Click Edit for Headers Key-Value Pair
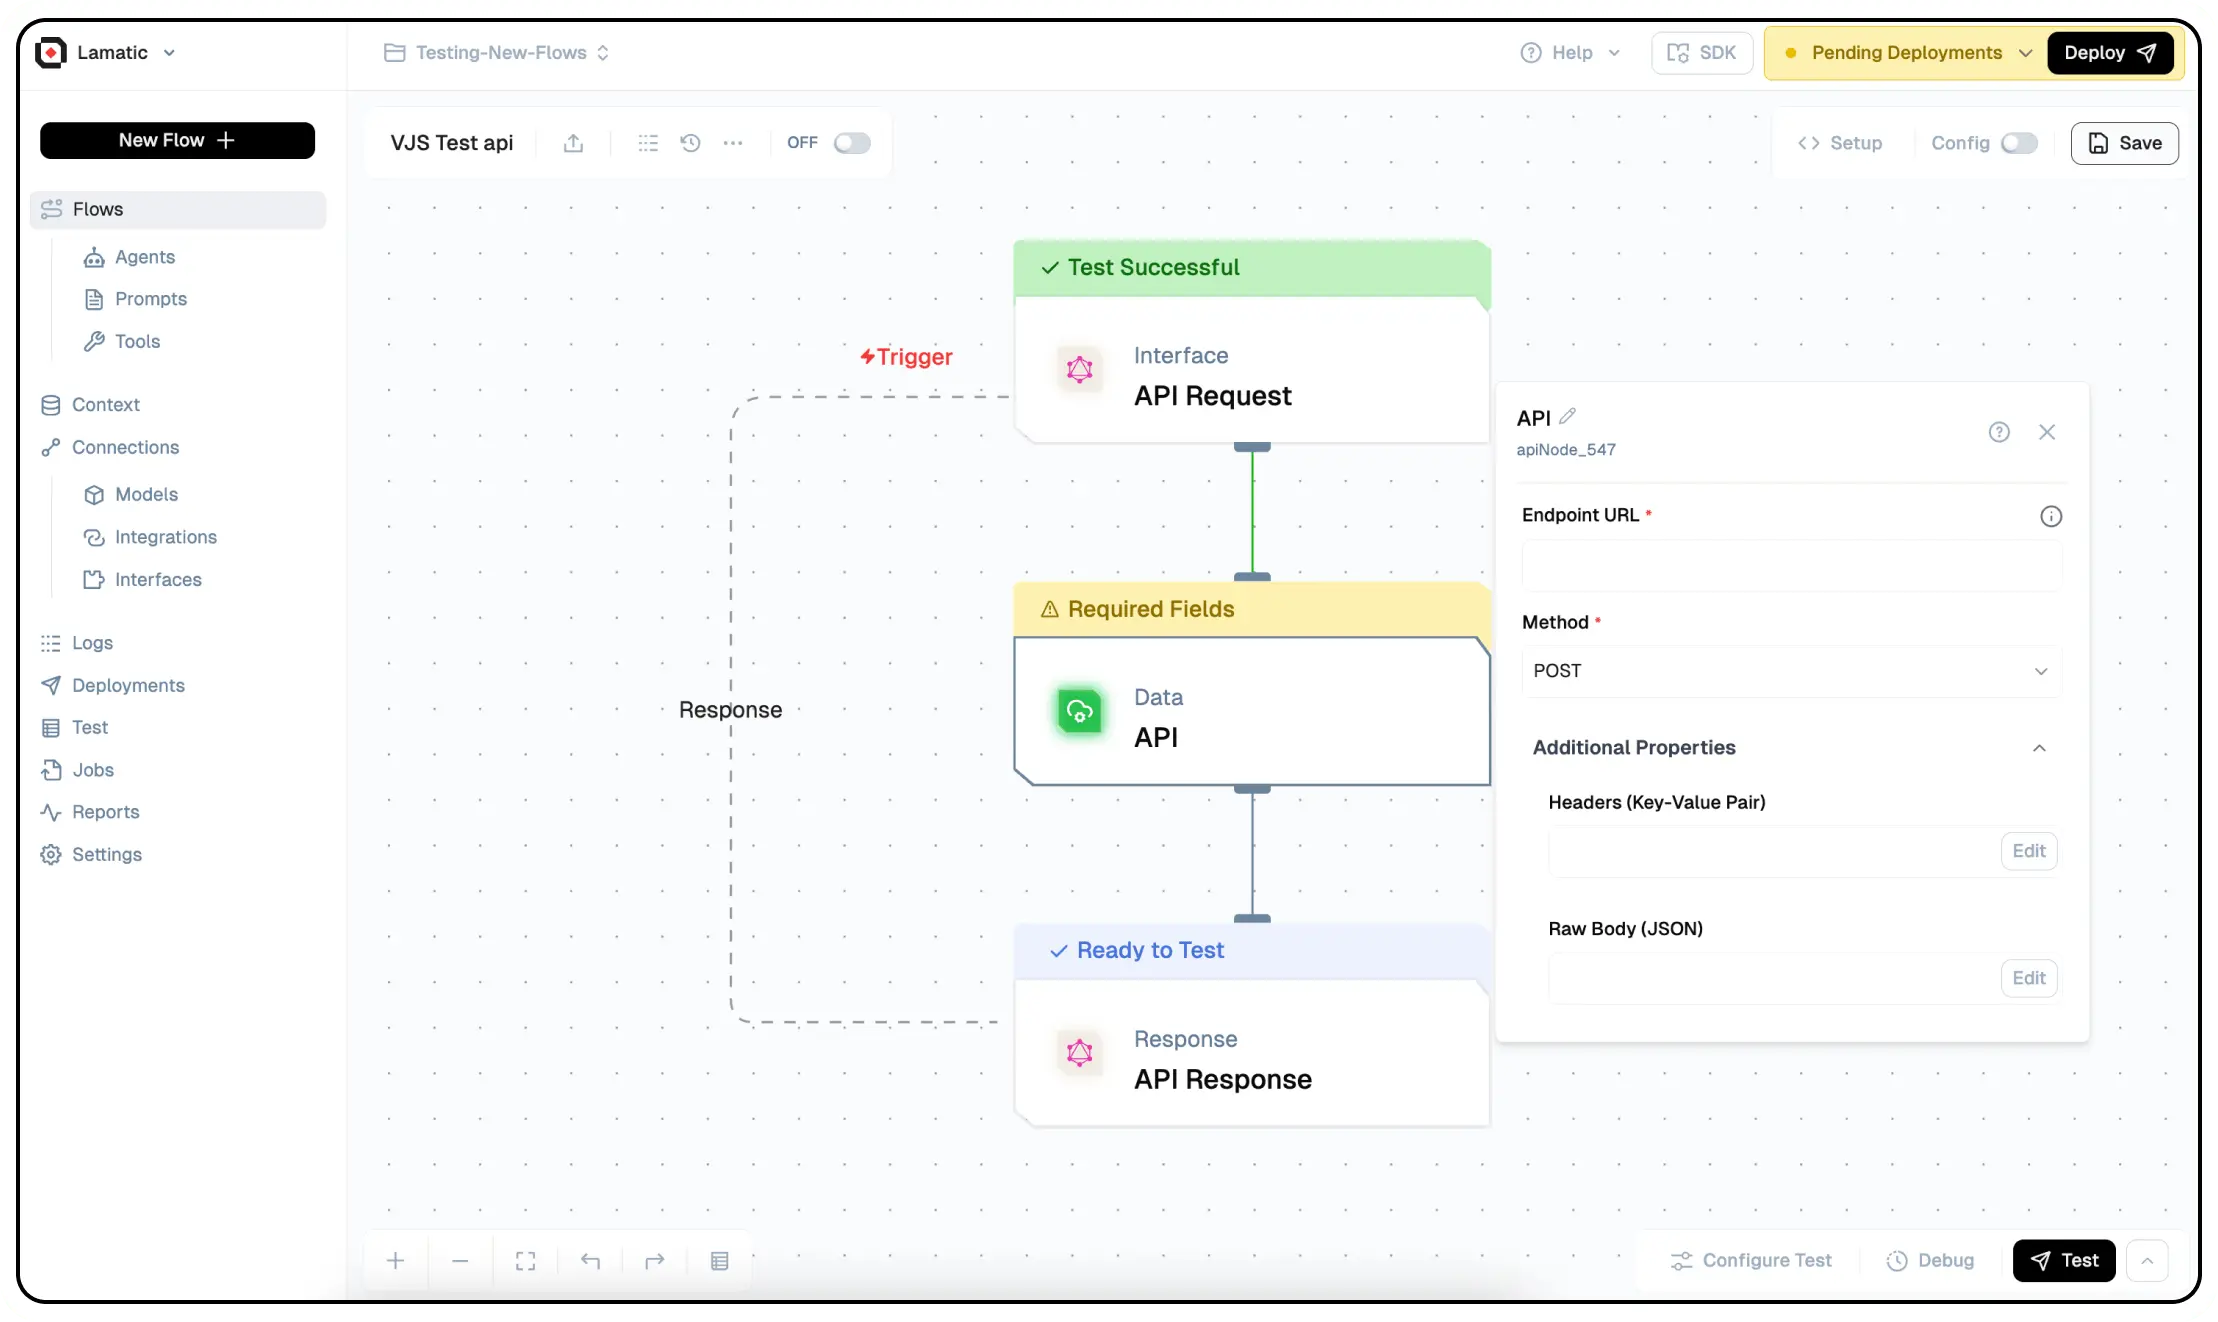This screenshot has width=2218, height=1322. 2028,851
